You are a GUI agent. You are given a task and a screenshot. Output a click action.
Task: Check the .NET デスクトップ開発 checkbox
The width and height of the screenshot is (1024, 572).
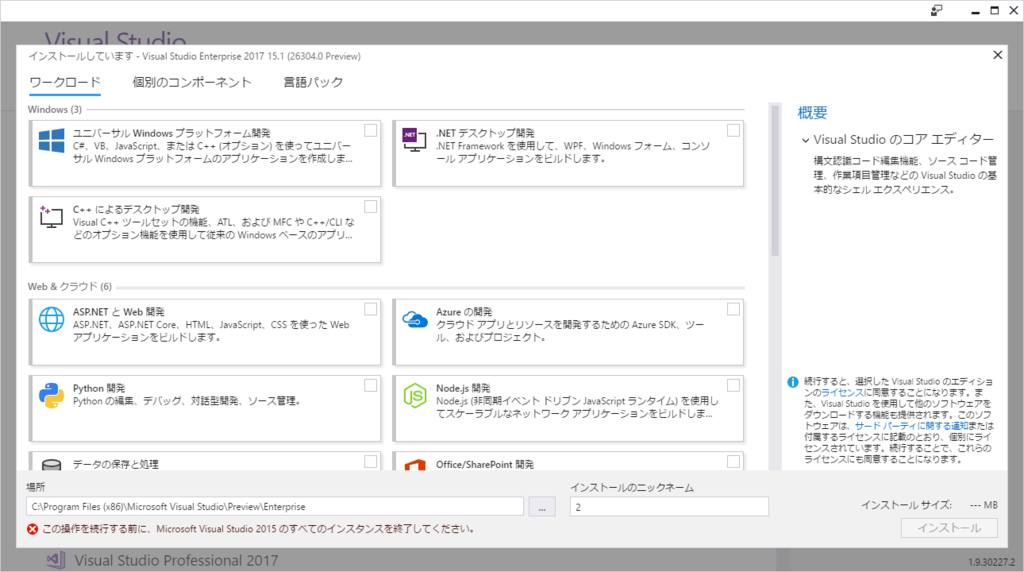tap(733, 131)
